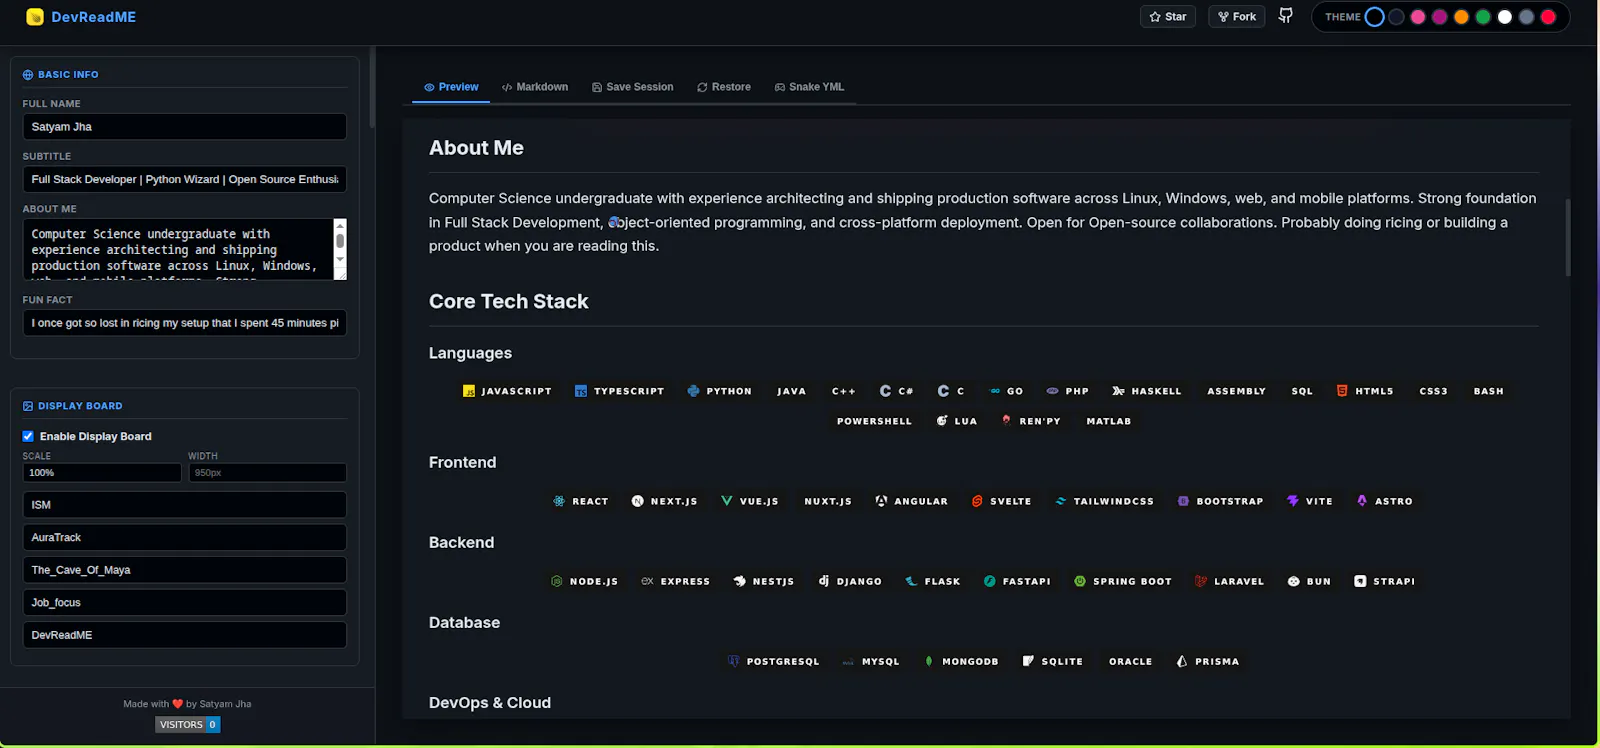The height and width of the screenshot is (748, 1600).
Task: Click the Job_focus display board field
Action: 185,603
